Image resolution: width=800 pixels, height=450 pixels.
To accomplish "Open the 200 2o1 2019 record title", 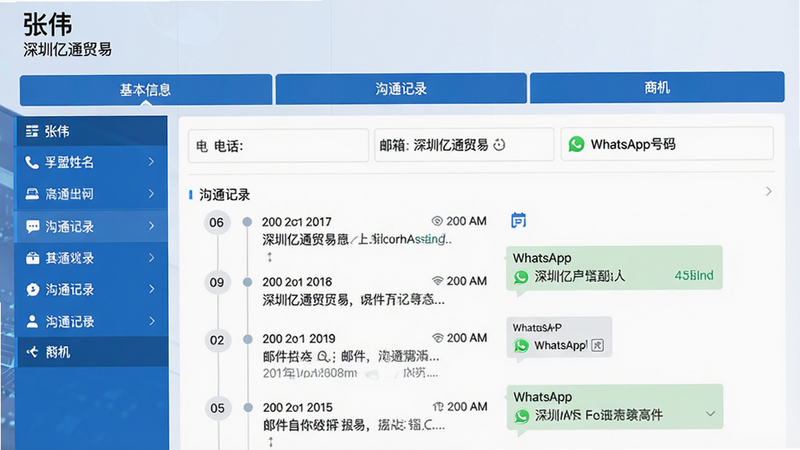I will click(x=299, y=339).
